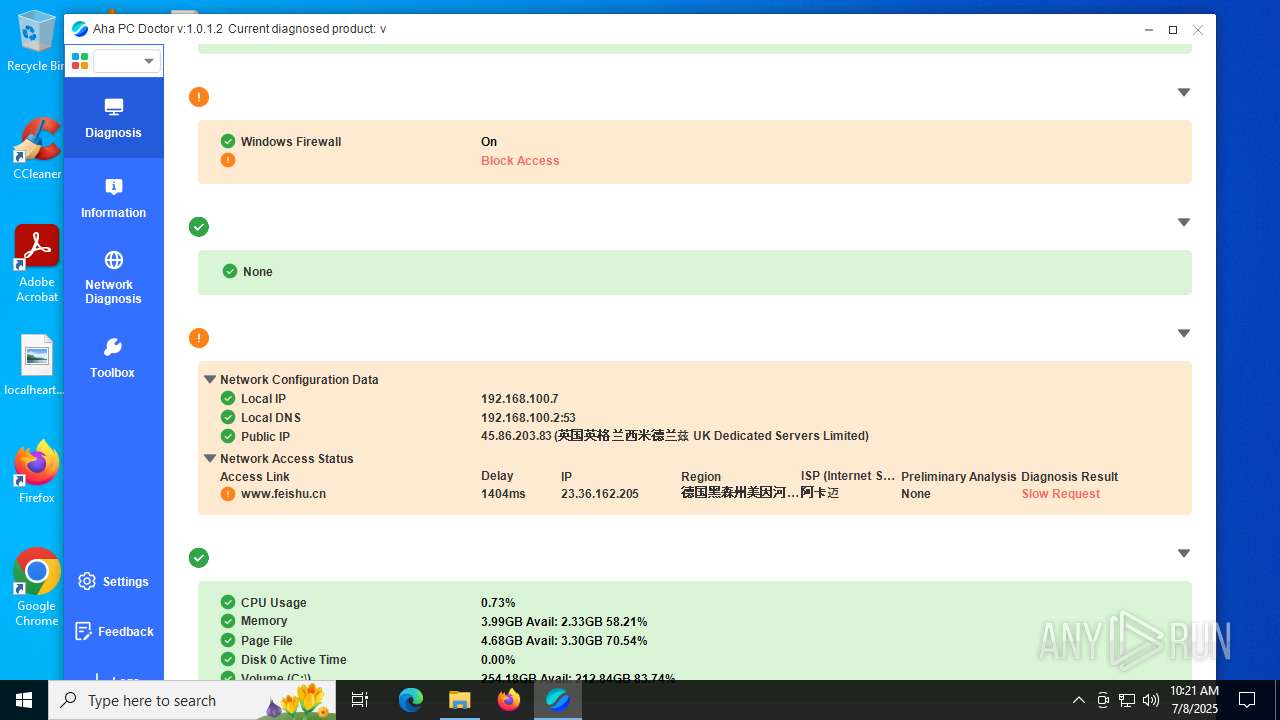Screen dimensions: 1280x720
Task: Click the green check beside None
Action: 230,271
